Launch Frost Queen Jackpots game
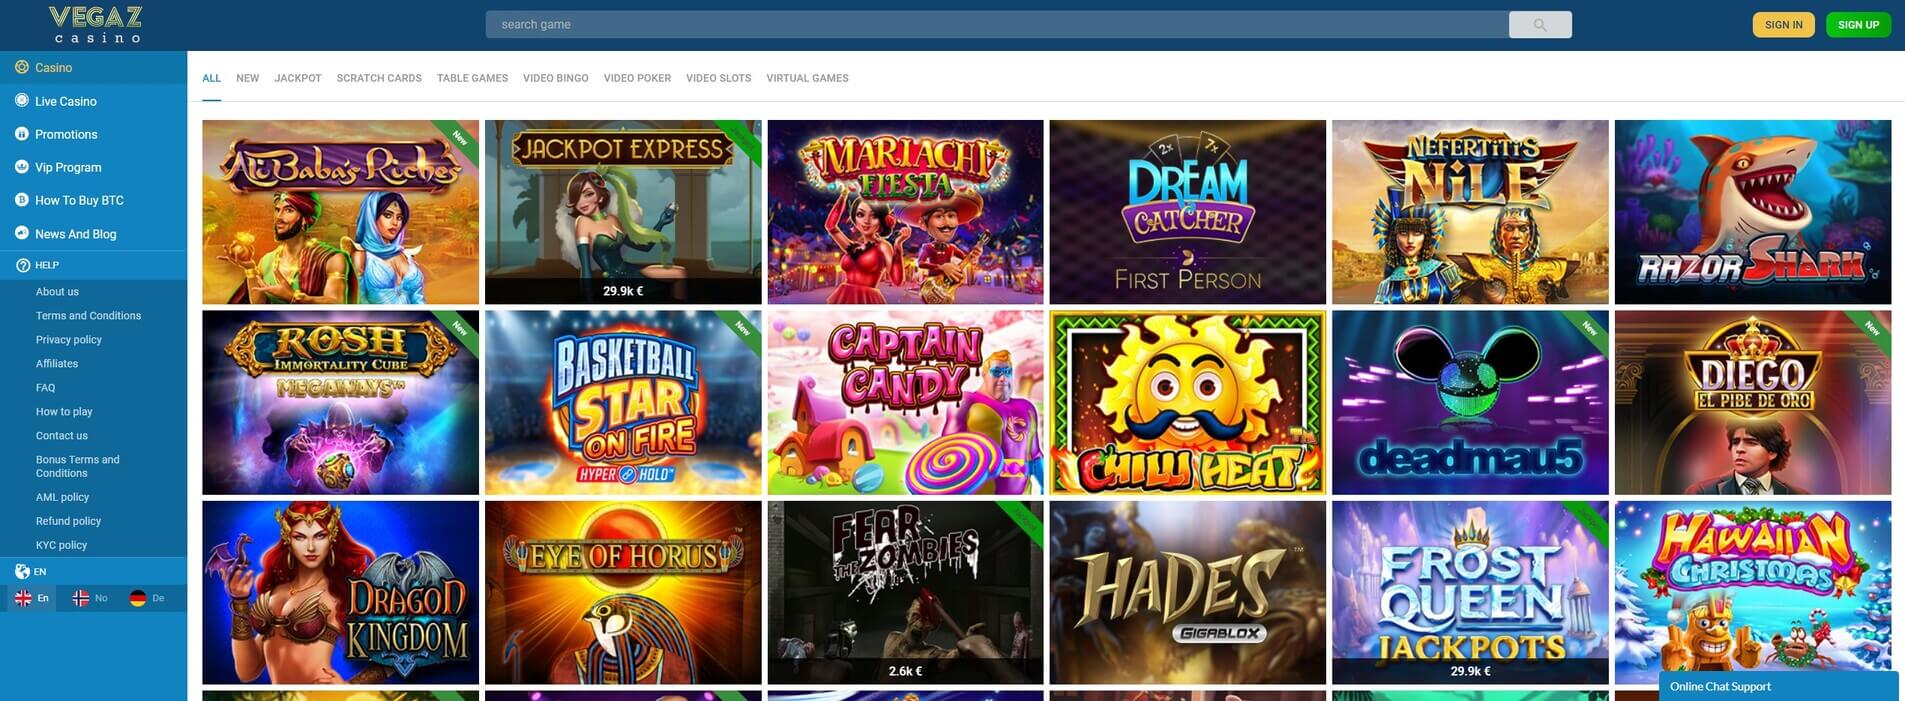Image resolution: width=1905 pixels, height=701 pixels. click(1470, 592)
